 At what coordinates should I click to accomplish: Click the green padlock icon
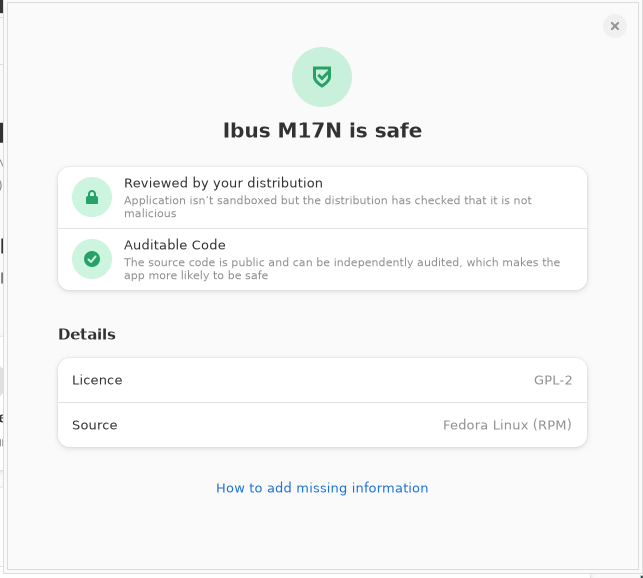92,197
